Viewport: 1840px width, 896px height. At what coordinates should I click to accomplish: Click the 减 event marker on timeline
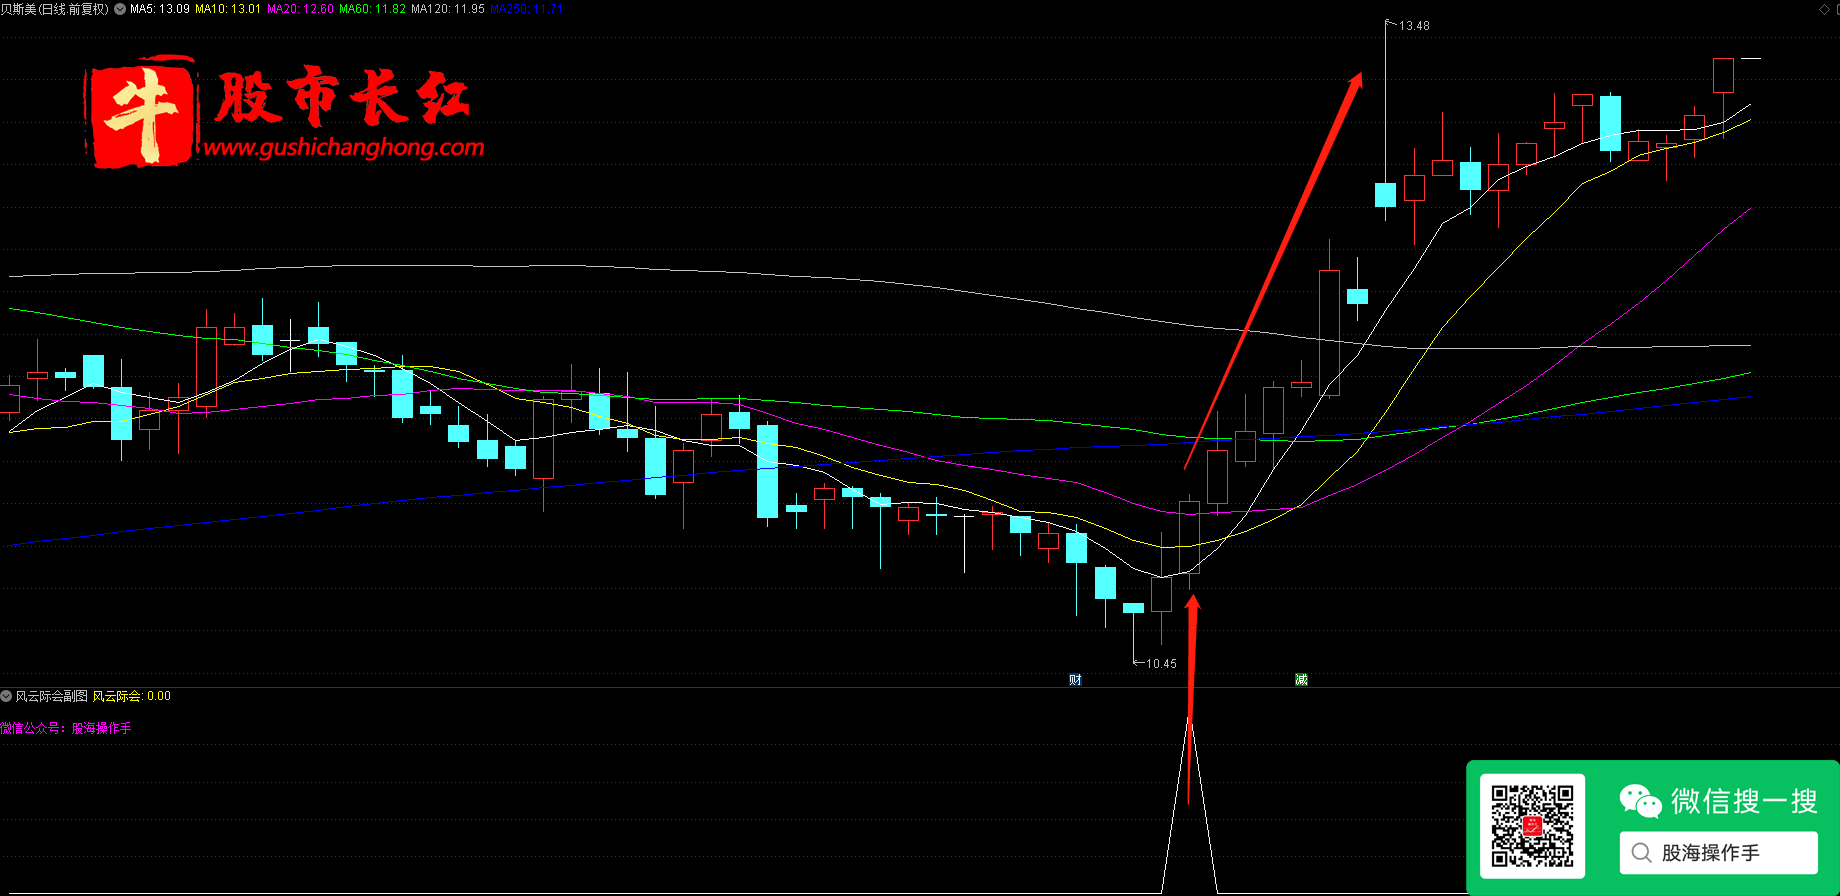click(x=1301, y=680)
